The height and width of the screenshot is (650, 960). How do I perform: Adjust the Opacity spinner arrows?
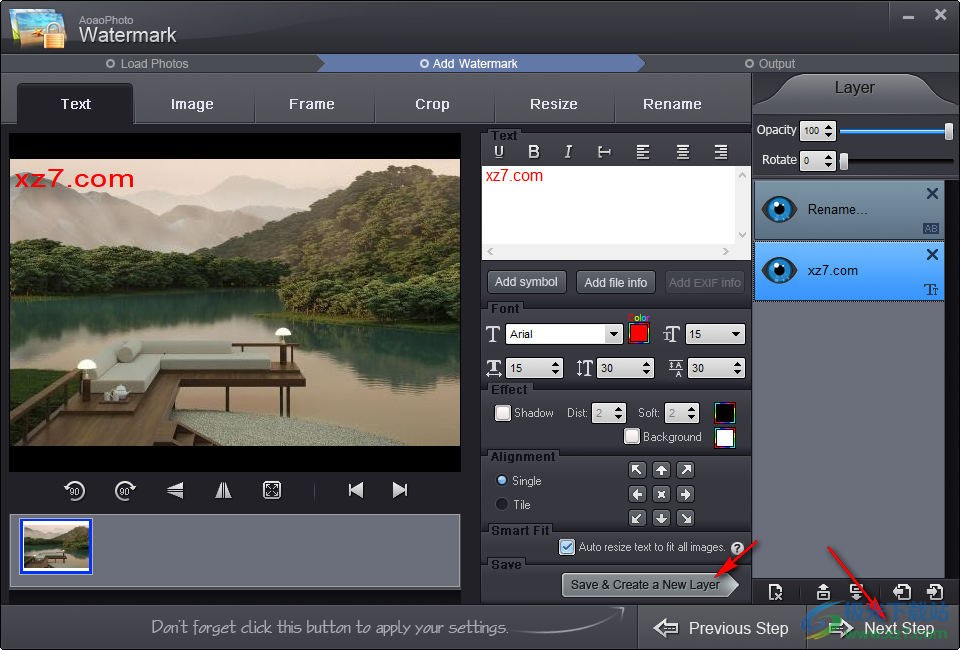[x=828, y=130]
